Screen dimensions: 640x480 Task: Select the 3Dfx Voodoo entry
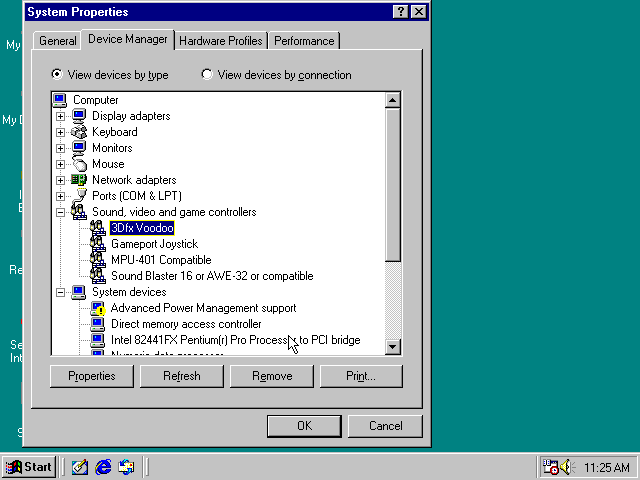tap(142, 228)
